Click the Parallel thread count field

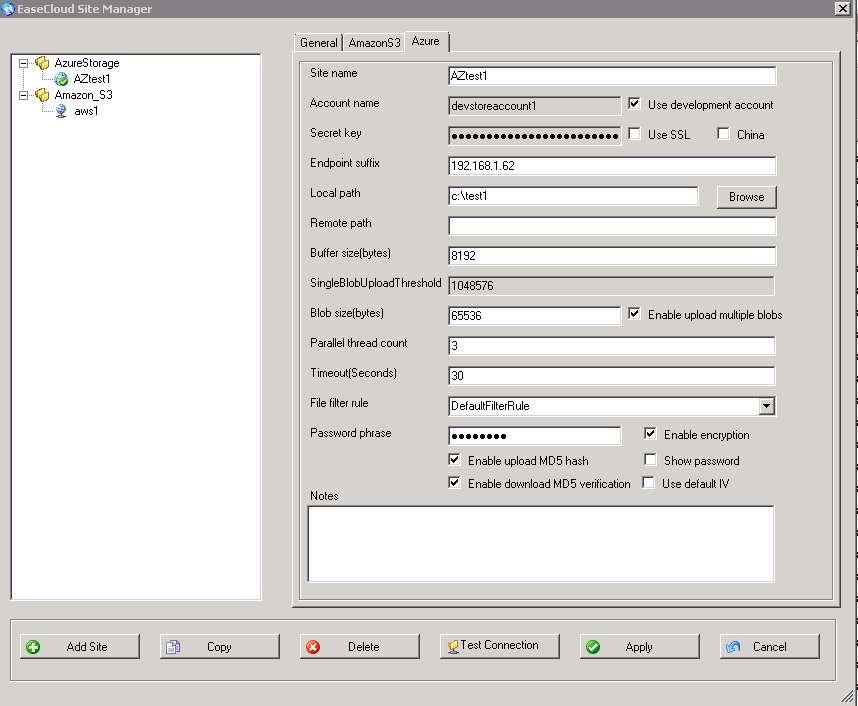point(611,346)
